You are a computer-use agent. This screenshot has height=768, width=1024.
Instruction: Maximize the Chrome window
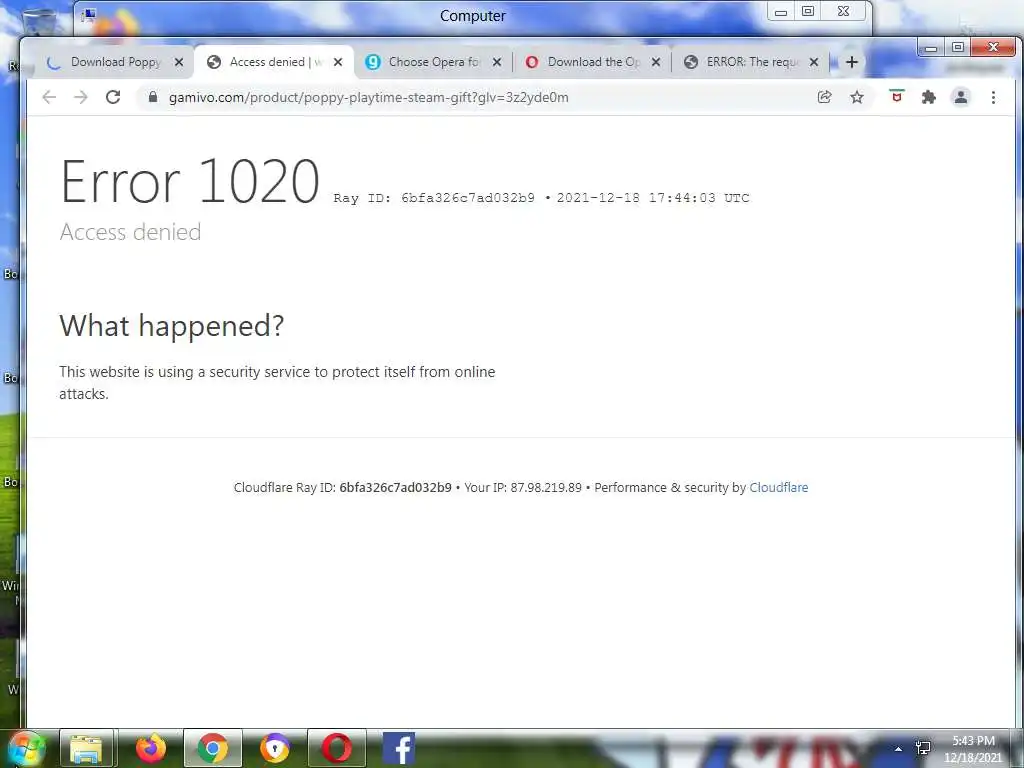click(958, 47)
